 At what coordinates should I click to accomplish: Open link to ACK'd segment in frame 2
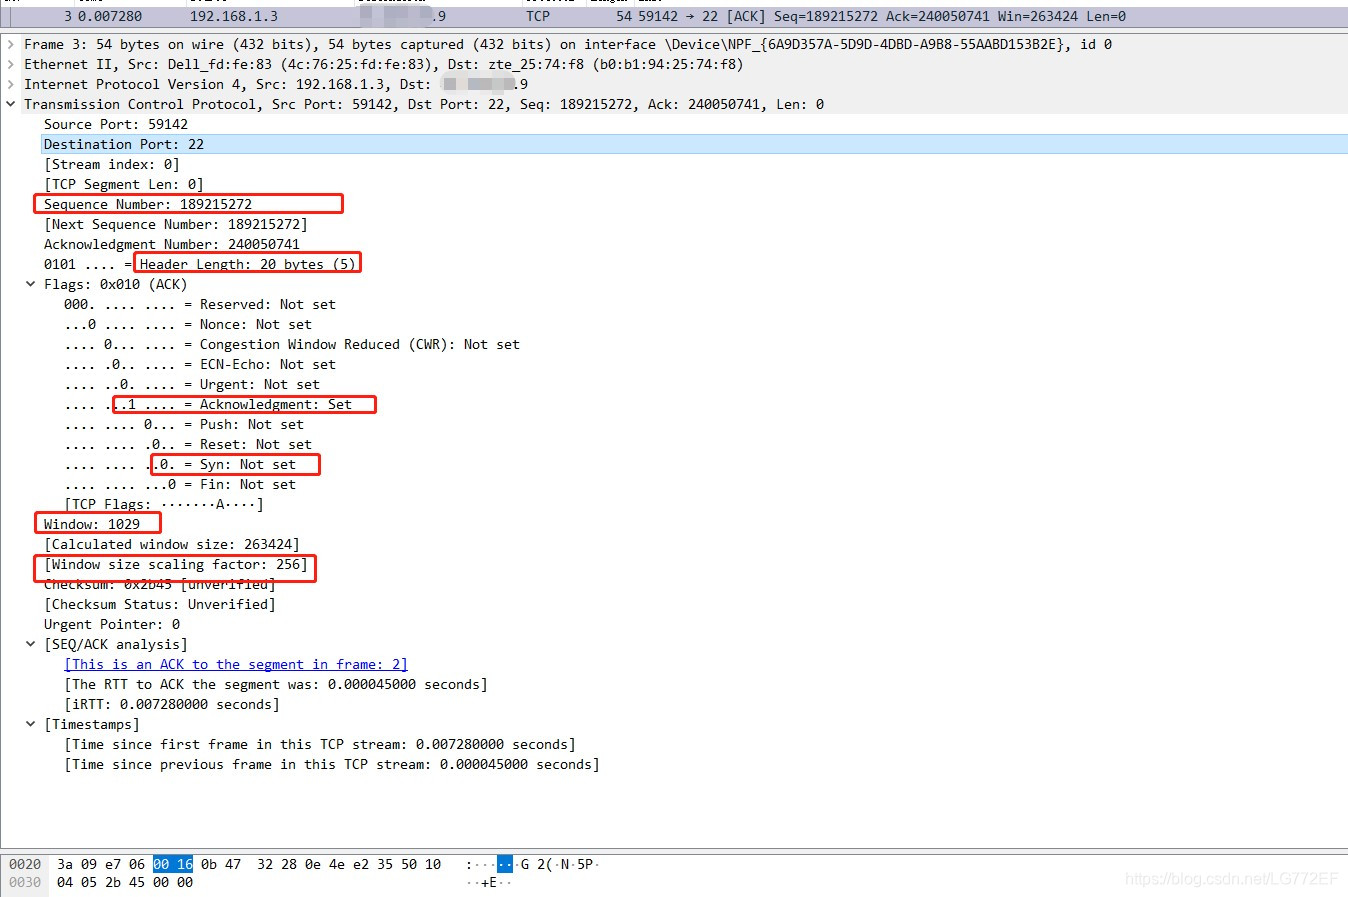[236, 664]
